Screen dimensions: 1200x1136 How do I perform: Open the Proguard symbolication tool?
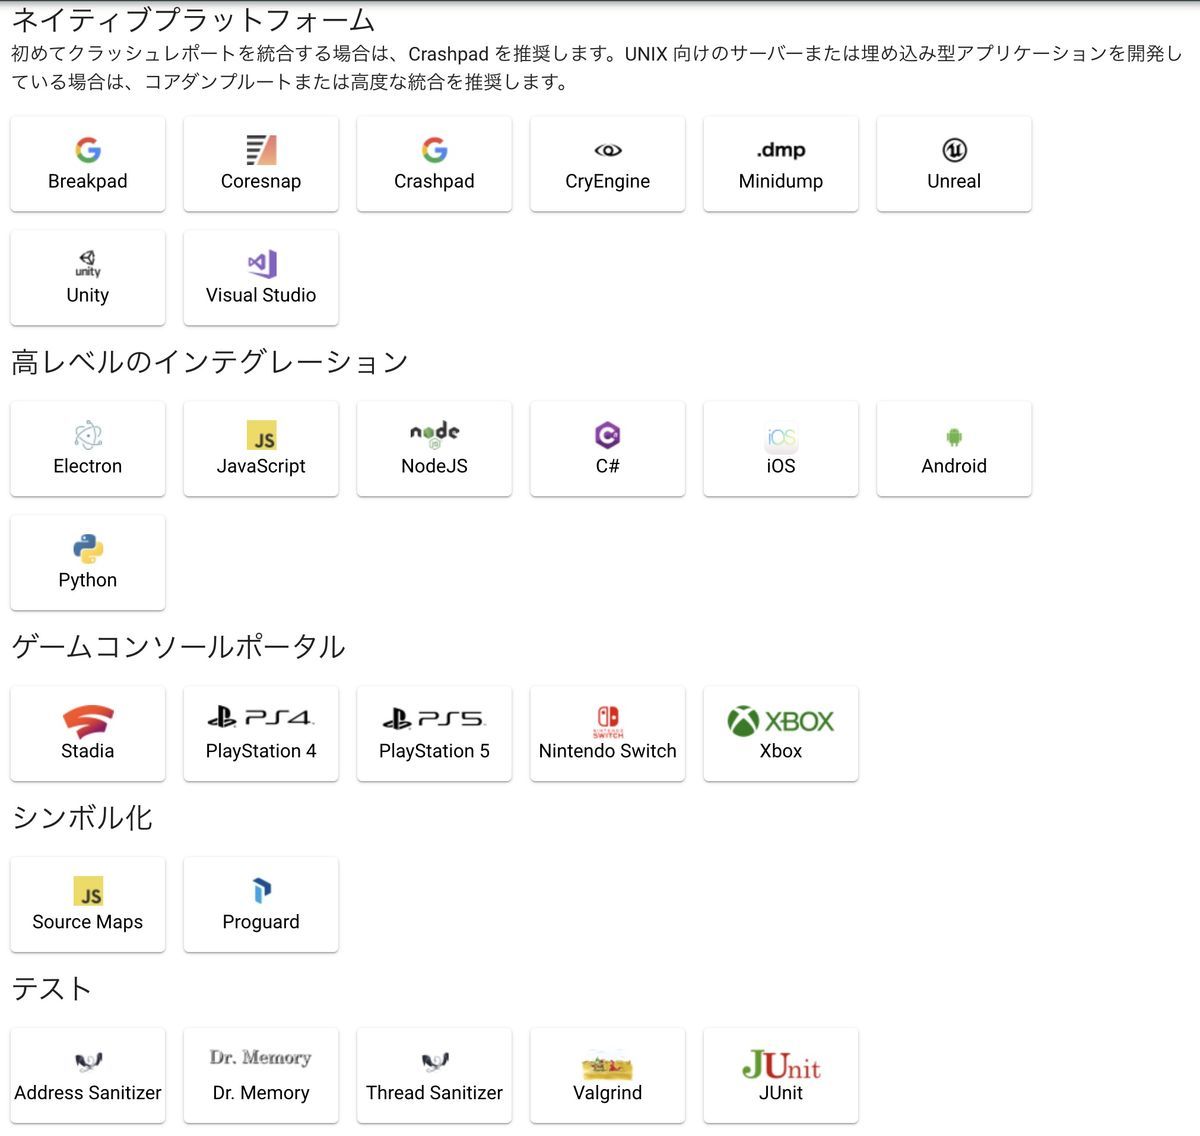[261, 904]
